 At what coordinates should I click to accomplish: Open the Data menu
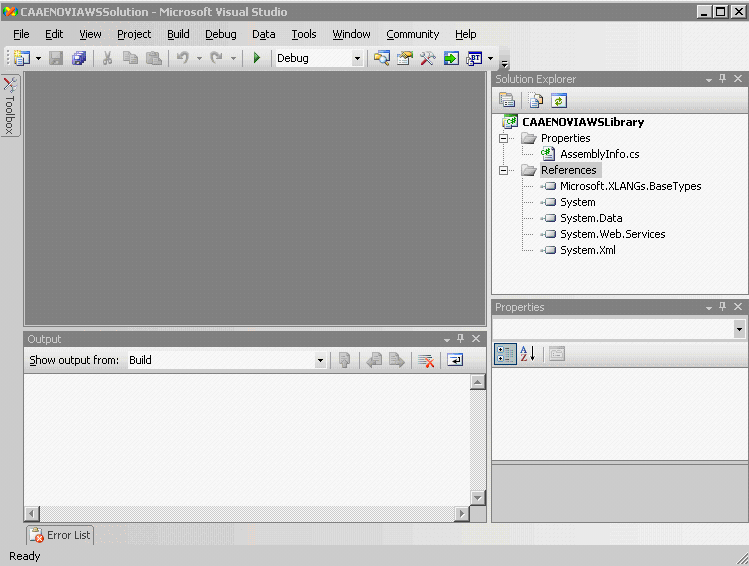coord(264,34)
